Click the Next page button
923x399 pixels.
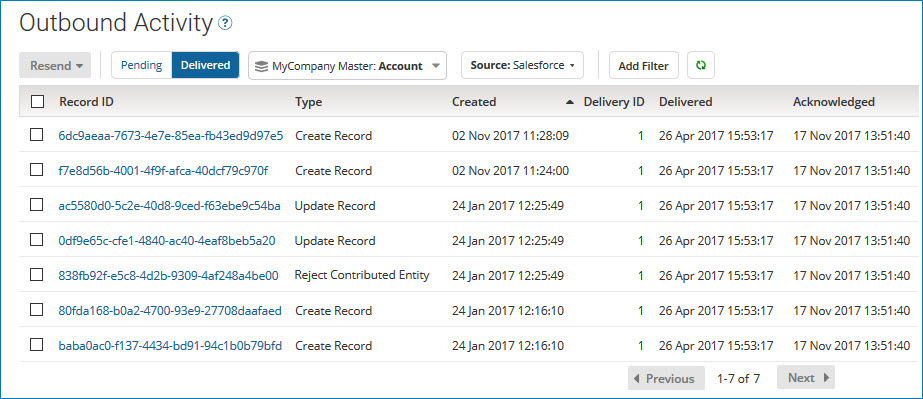point(806,377)
